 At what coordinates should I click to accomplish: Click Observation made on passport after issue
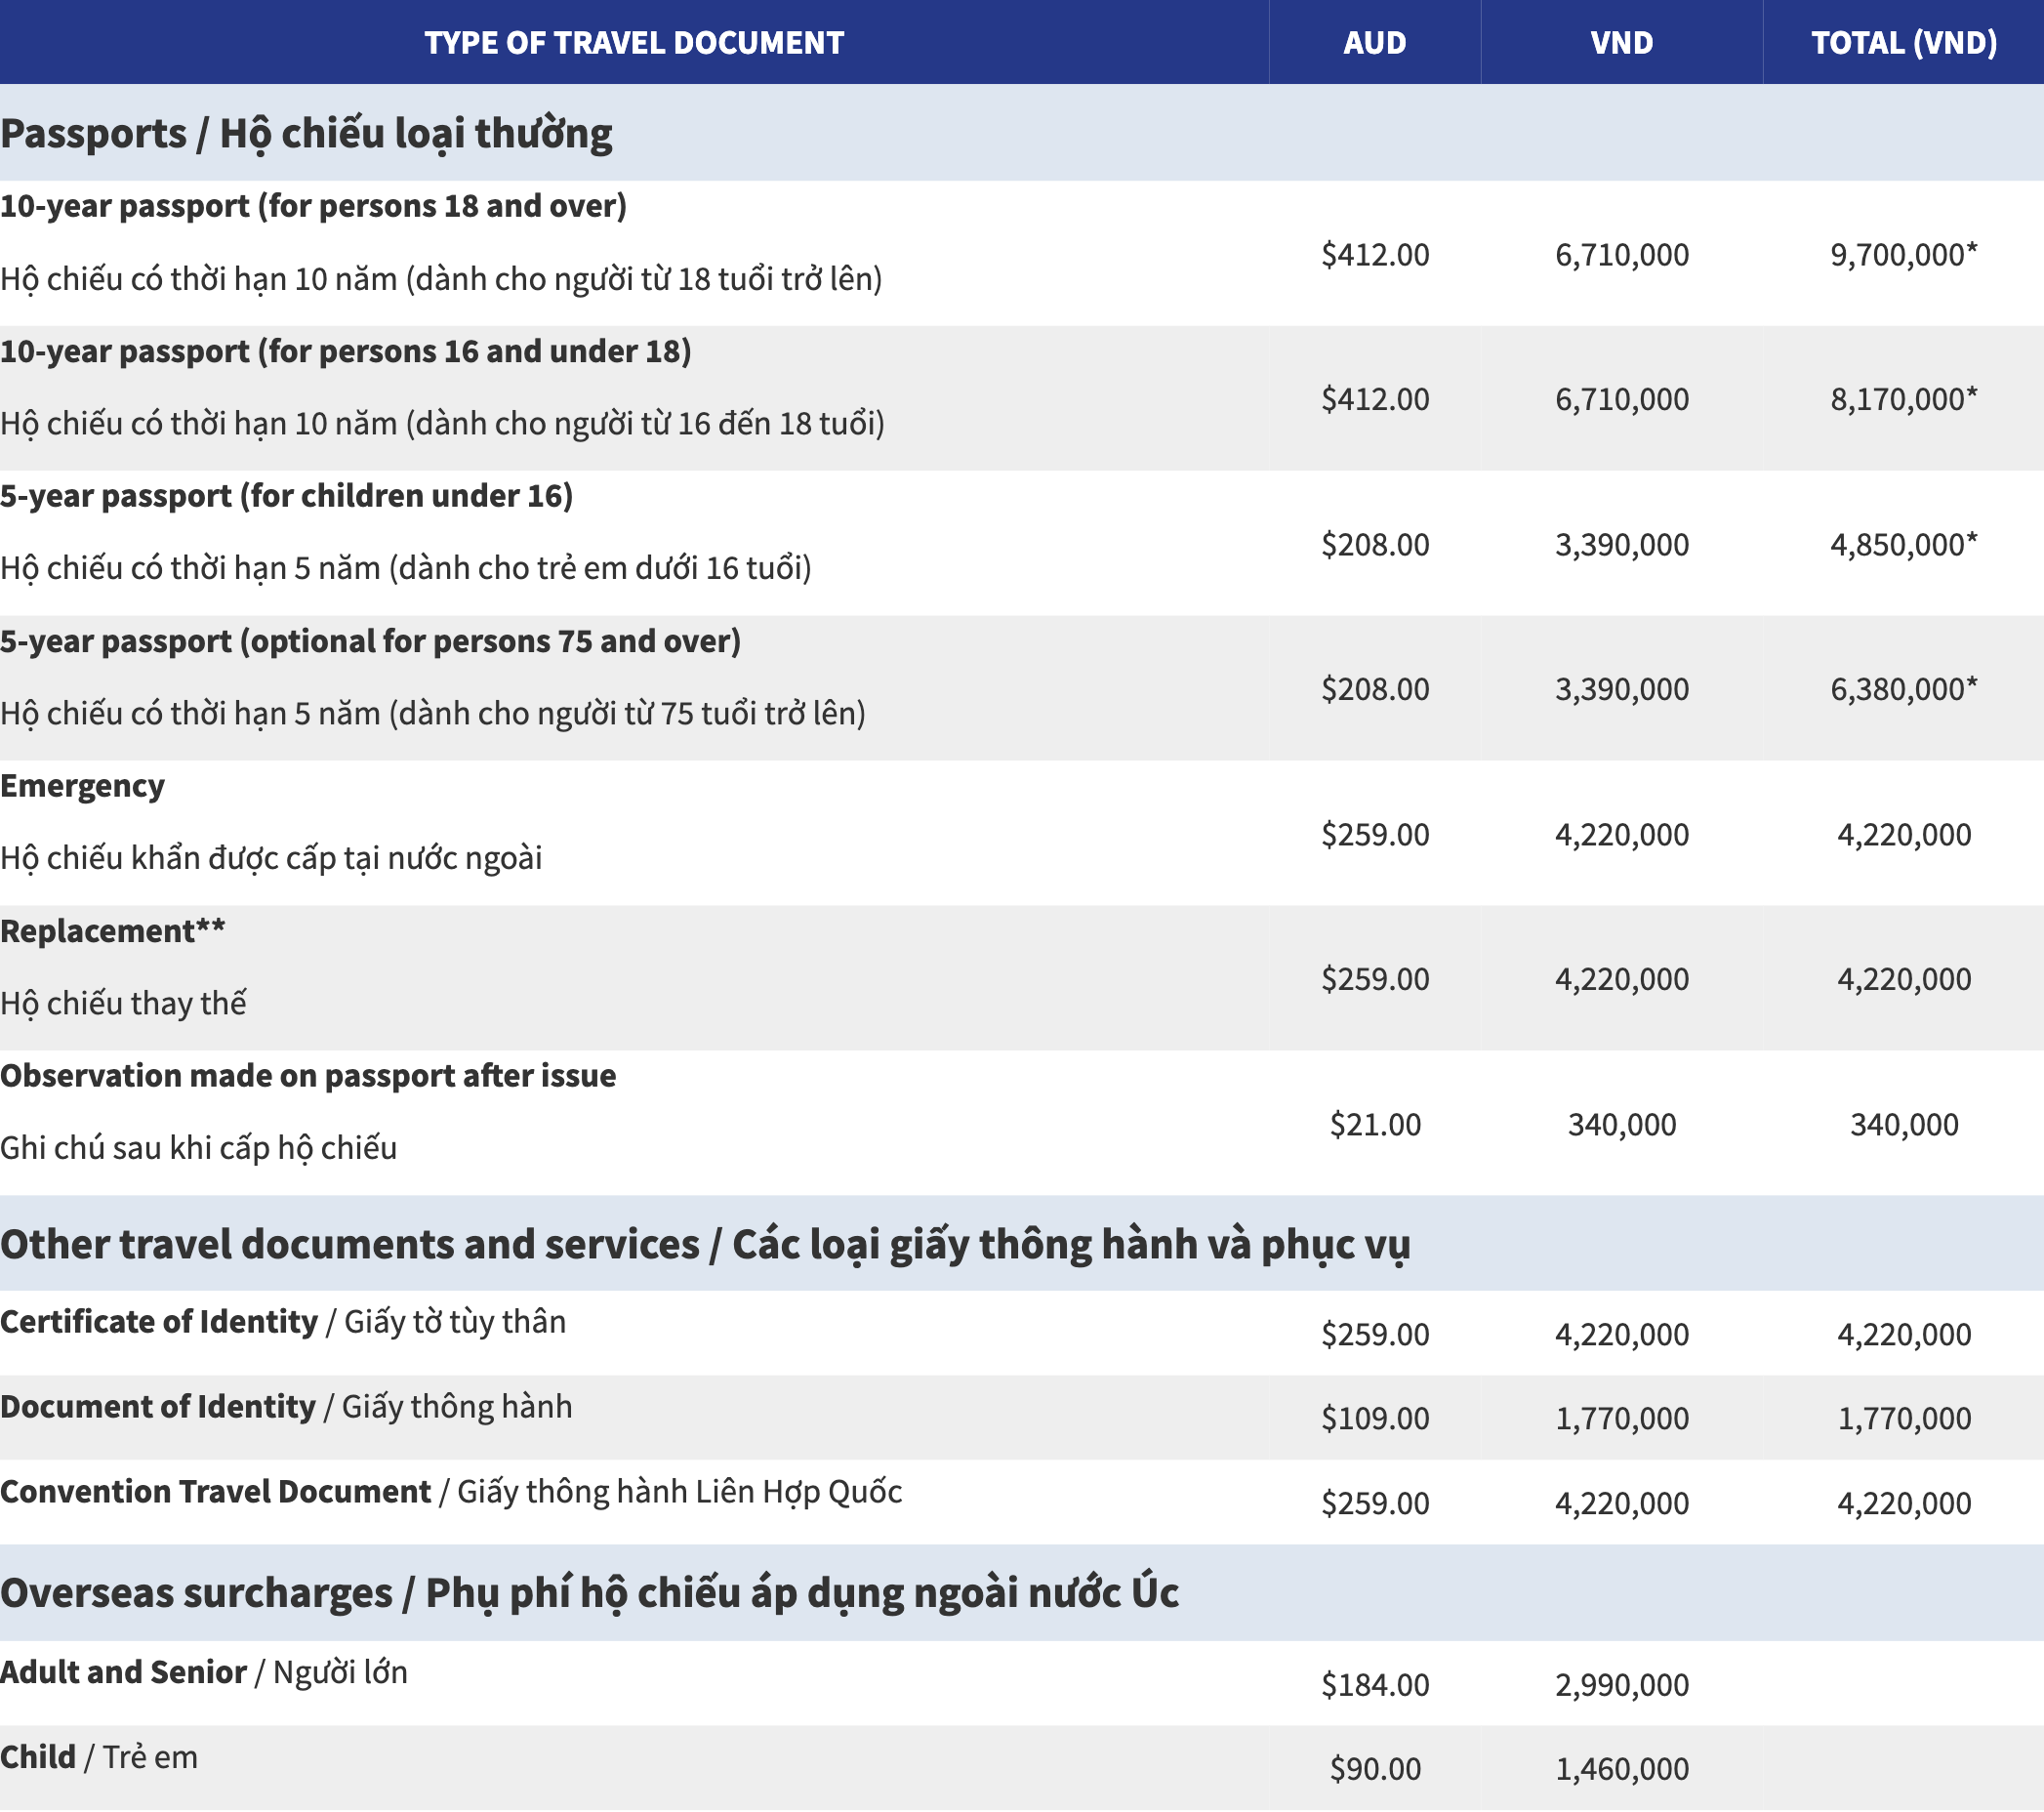308,1076
